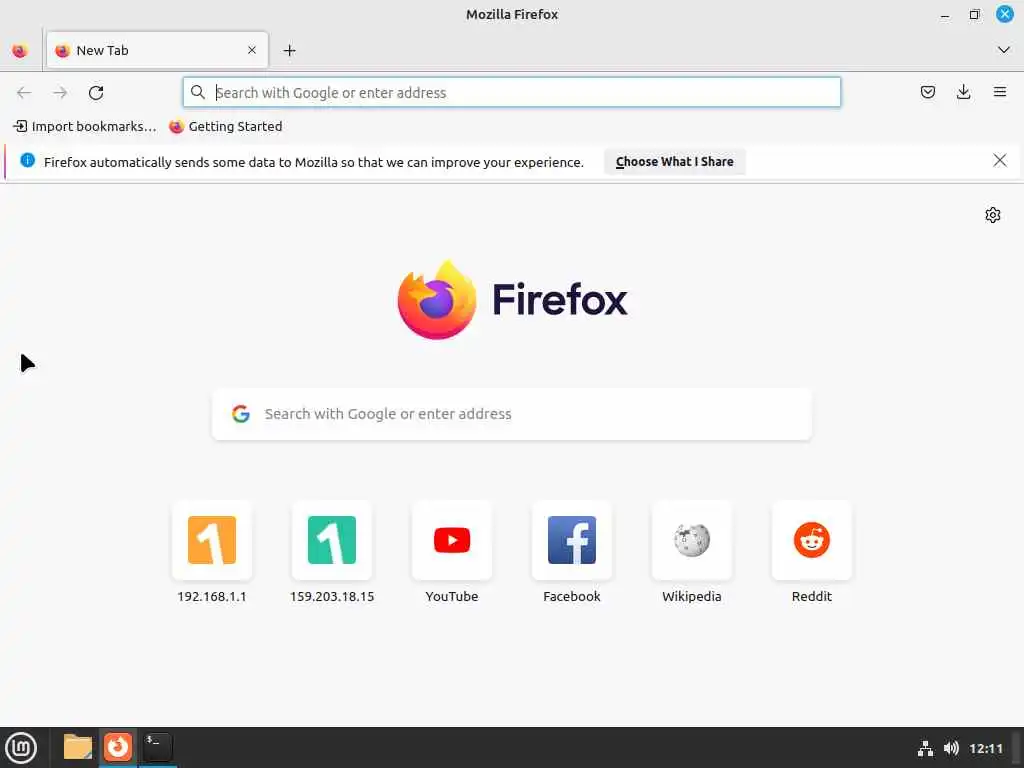1024x768 pixels.
Task: Focus the center Google search box
Action: pos(512,414)
